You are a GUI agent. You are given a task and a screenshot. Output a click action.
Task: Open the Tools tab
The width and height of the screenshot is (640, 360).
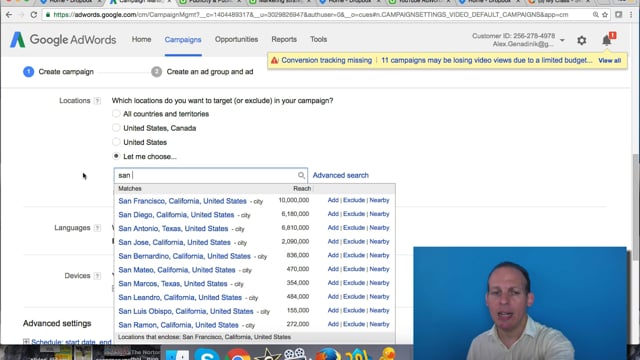318,40
